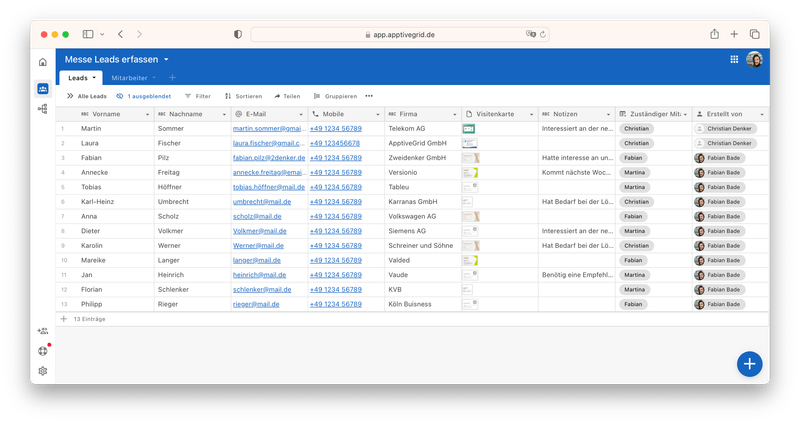Open the Nachname column dropdown arrow
The image size is (800, 424).
pyautogui.click(x=224, y=114)
